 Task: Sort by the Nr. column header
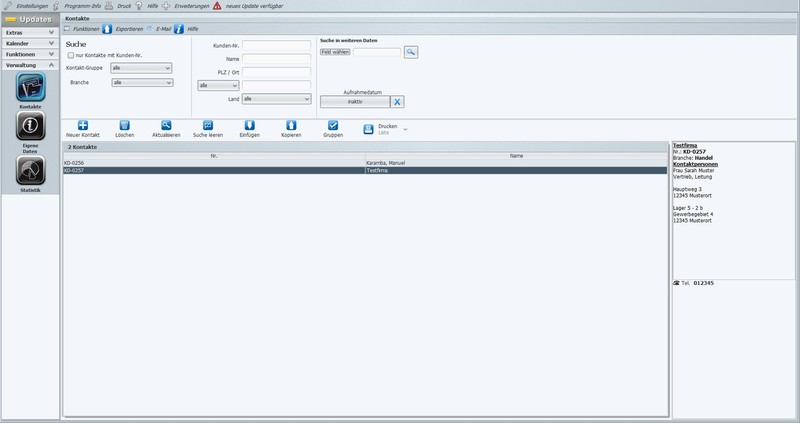(214, 156)
